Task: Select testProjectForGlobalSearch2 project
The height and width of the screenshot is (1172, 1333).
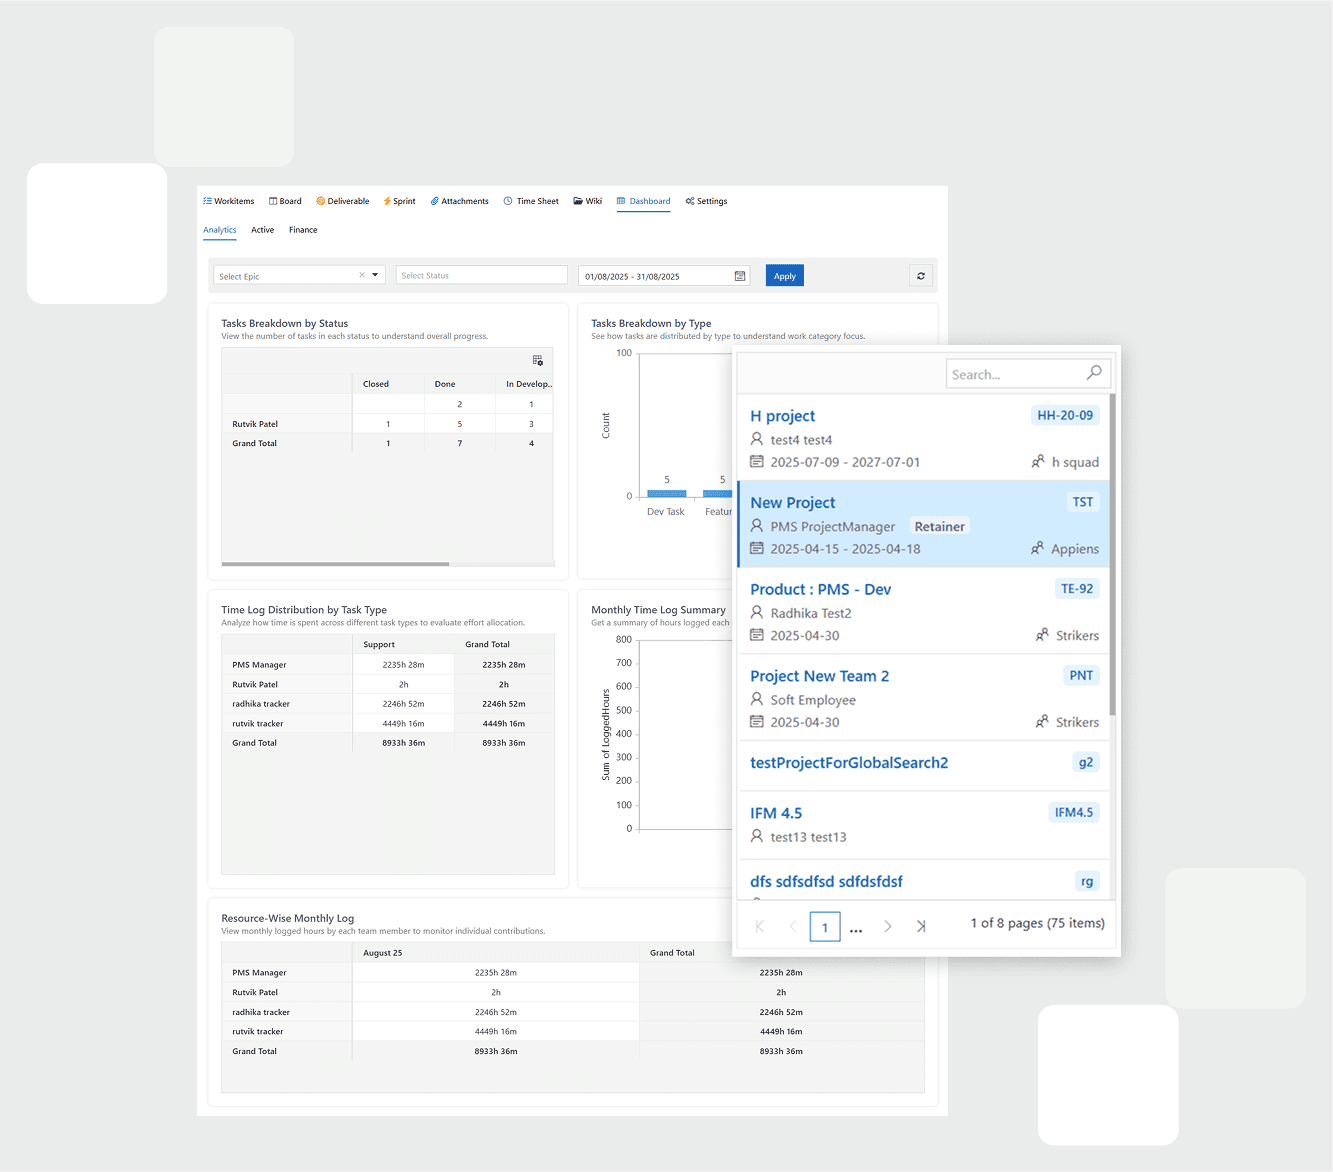Action: coord(923,766)
